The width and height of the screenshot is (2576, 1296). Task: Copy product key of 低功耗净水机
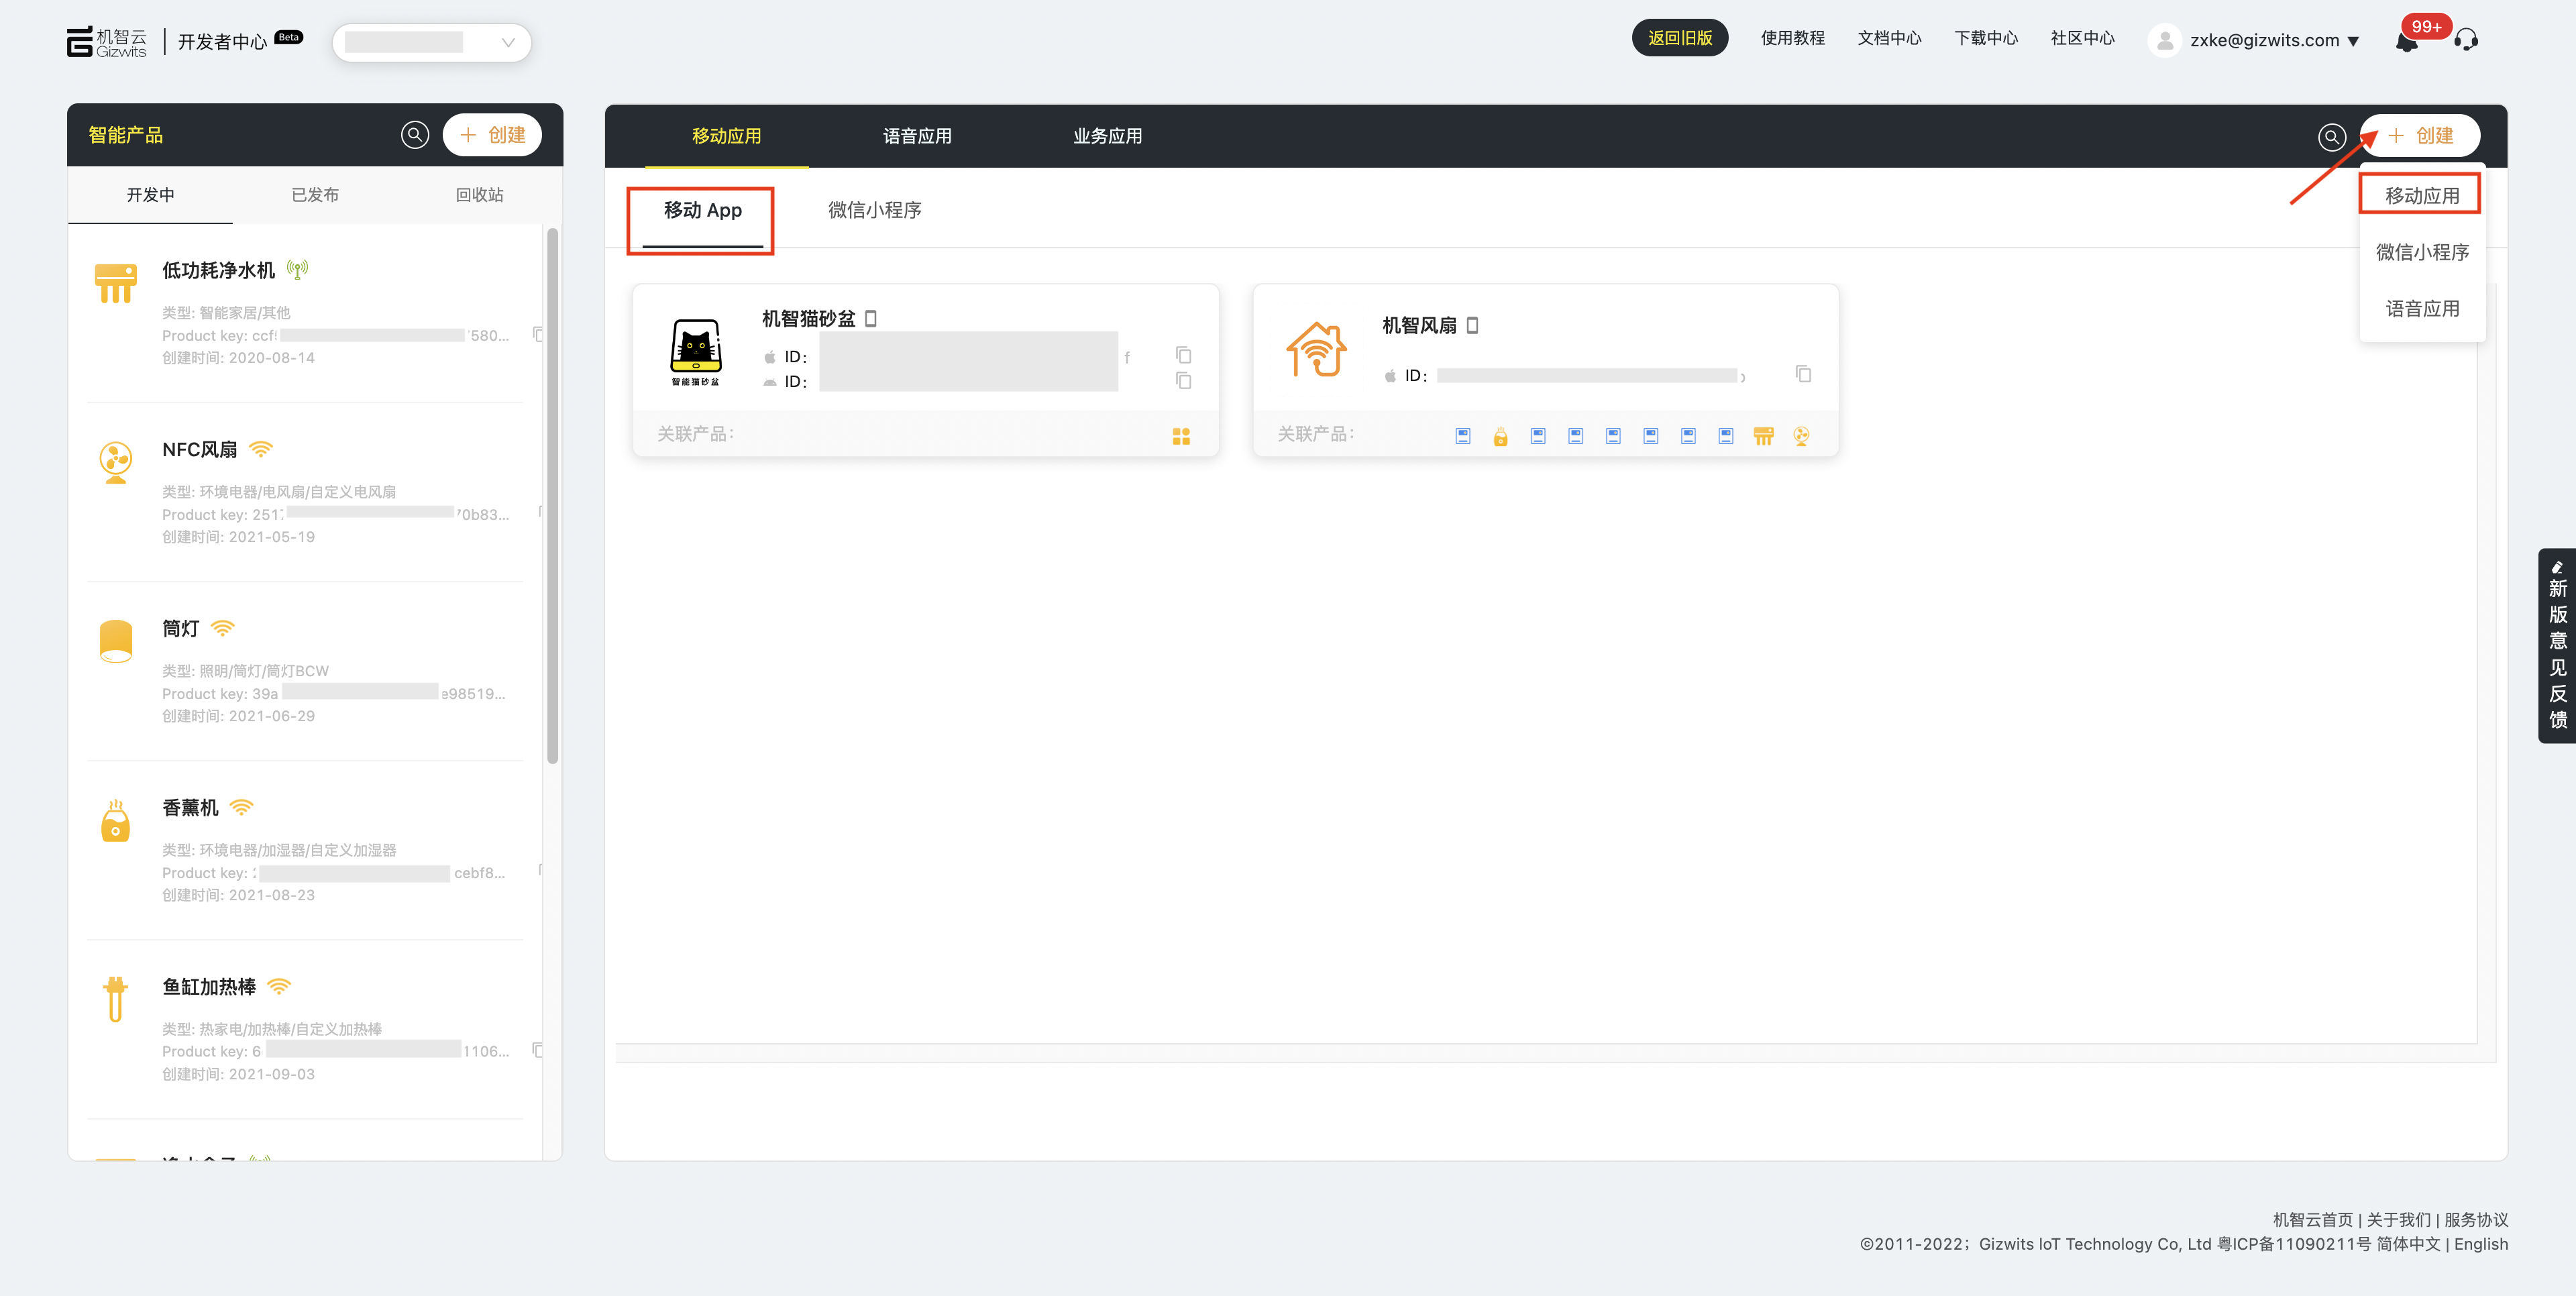[x=538, y=334]
